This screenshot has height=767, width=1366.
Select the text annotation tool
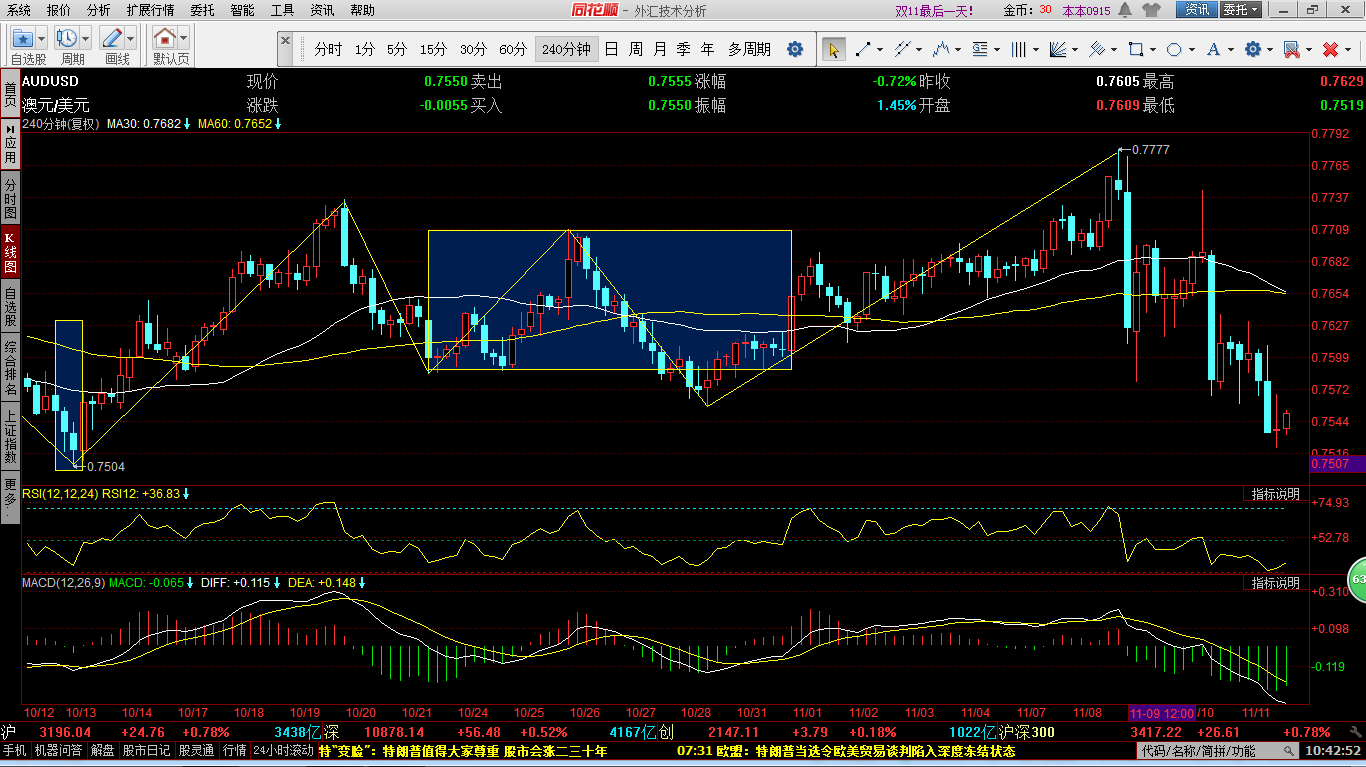[x=1214, y=49]
